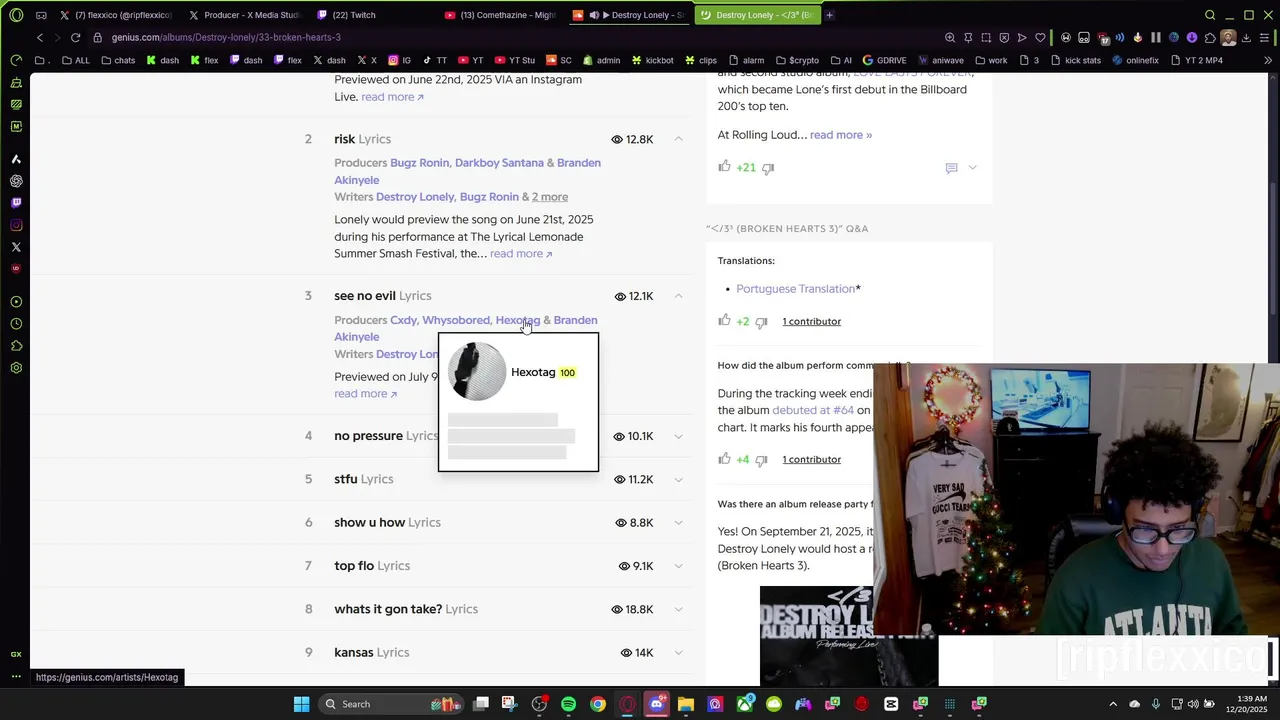Switch to the Twitch tab
This screenshot has width=1280, height=720.
[x=373, y=15]
